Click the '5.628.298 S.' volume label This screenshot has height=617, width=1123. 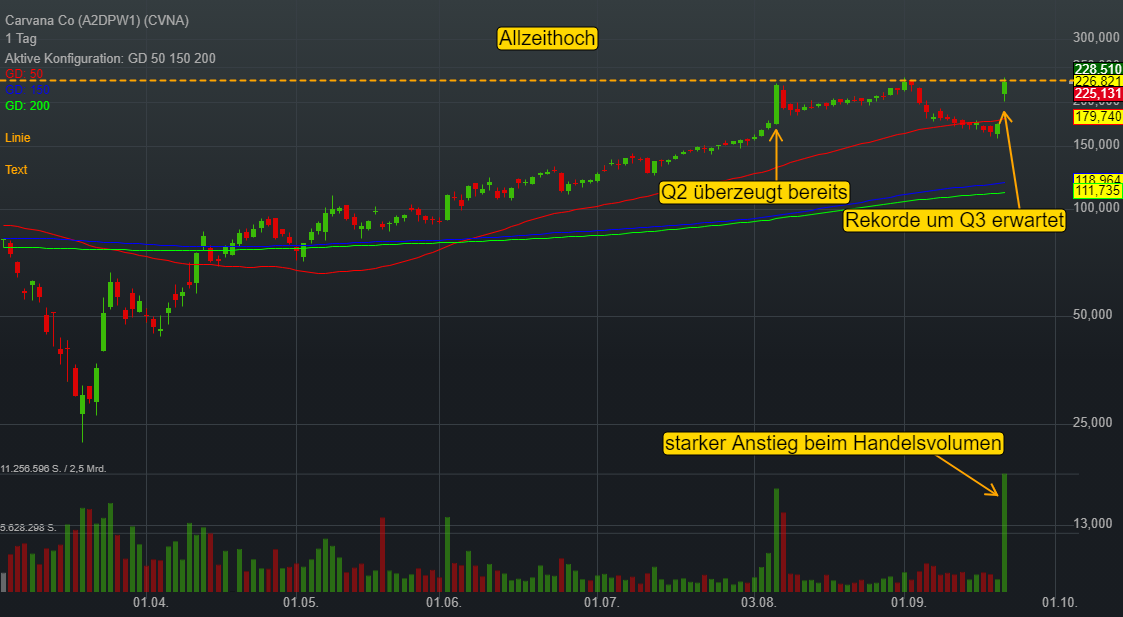(x=28, y=527)
